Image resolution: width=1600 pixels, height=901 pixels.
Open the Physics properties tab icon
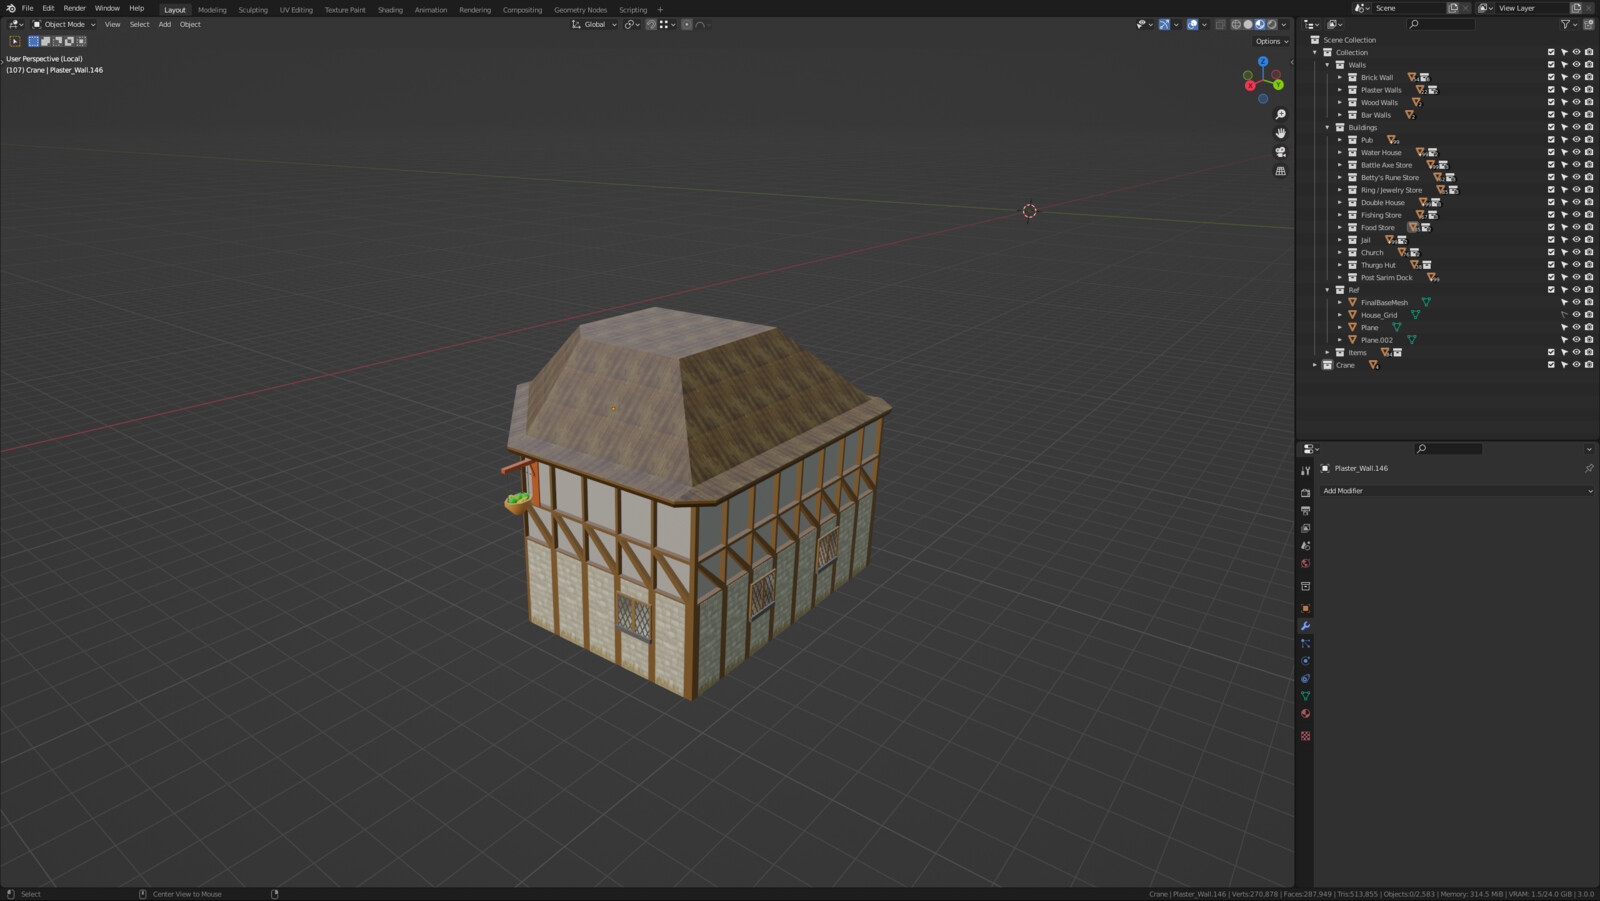[1305, 661]
